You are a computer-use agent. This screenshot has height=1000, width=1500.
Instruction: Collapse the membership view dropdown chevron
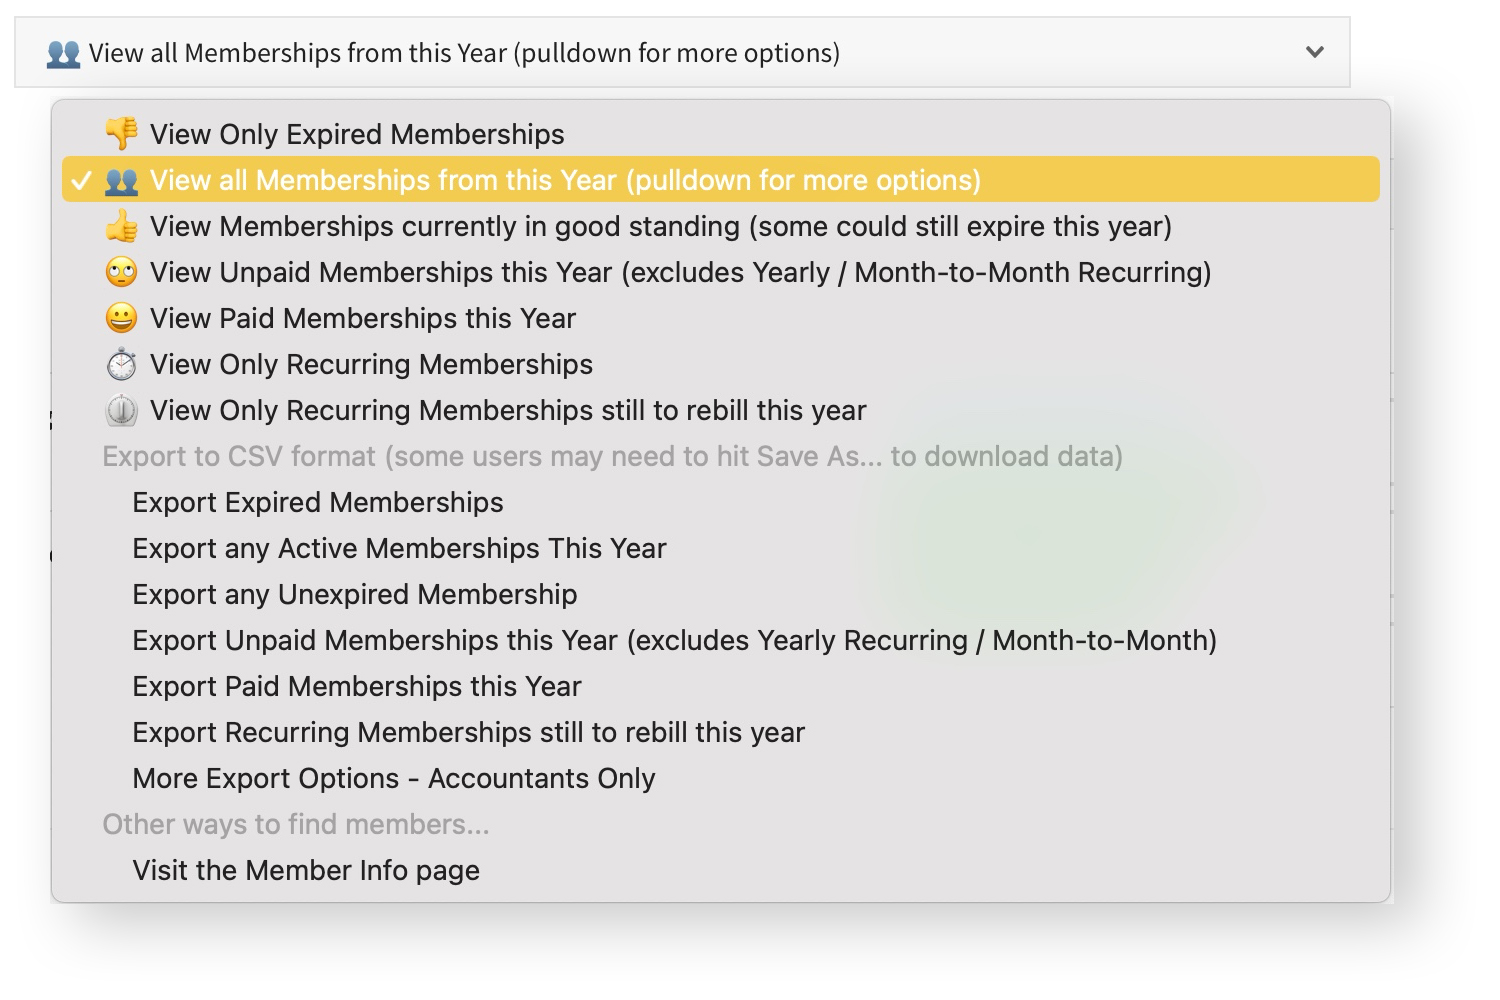pyautogui.click(x=1315, y=52)
